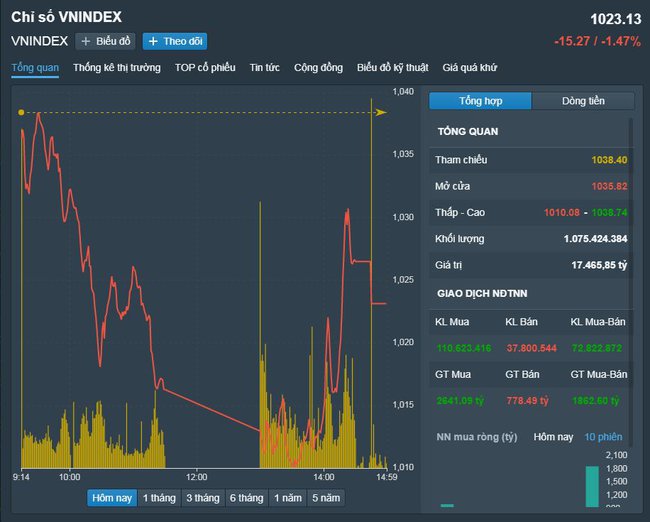The width and height of the screenshot is (650, 522).
Task: Click the Tham chiếu value 1038.40
Action: [x=609, y=160]
